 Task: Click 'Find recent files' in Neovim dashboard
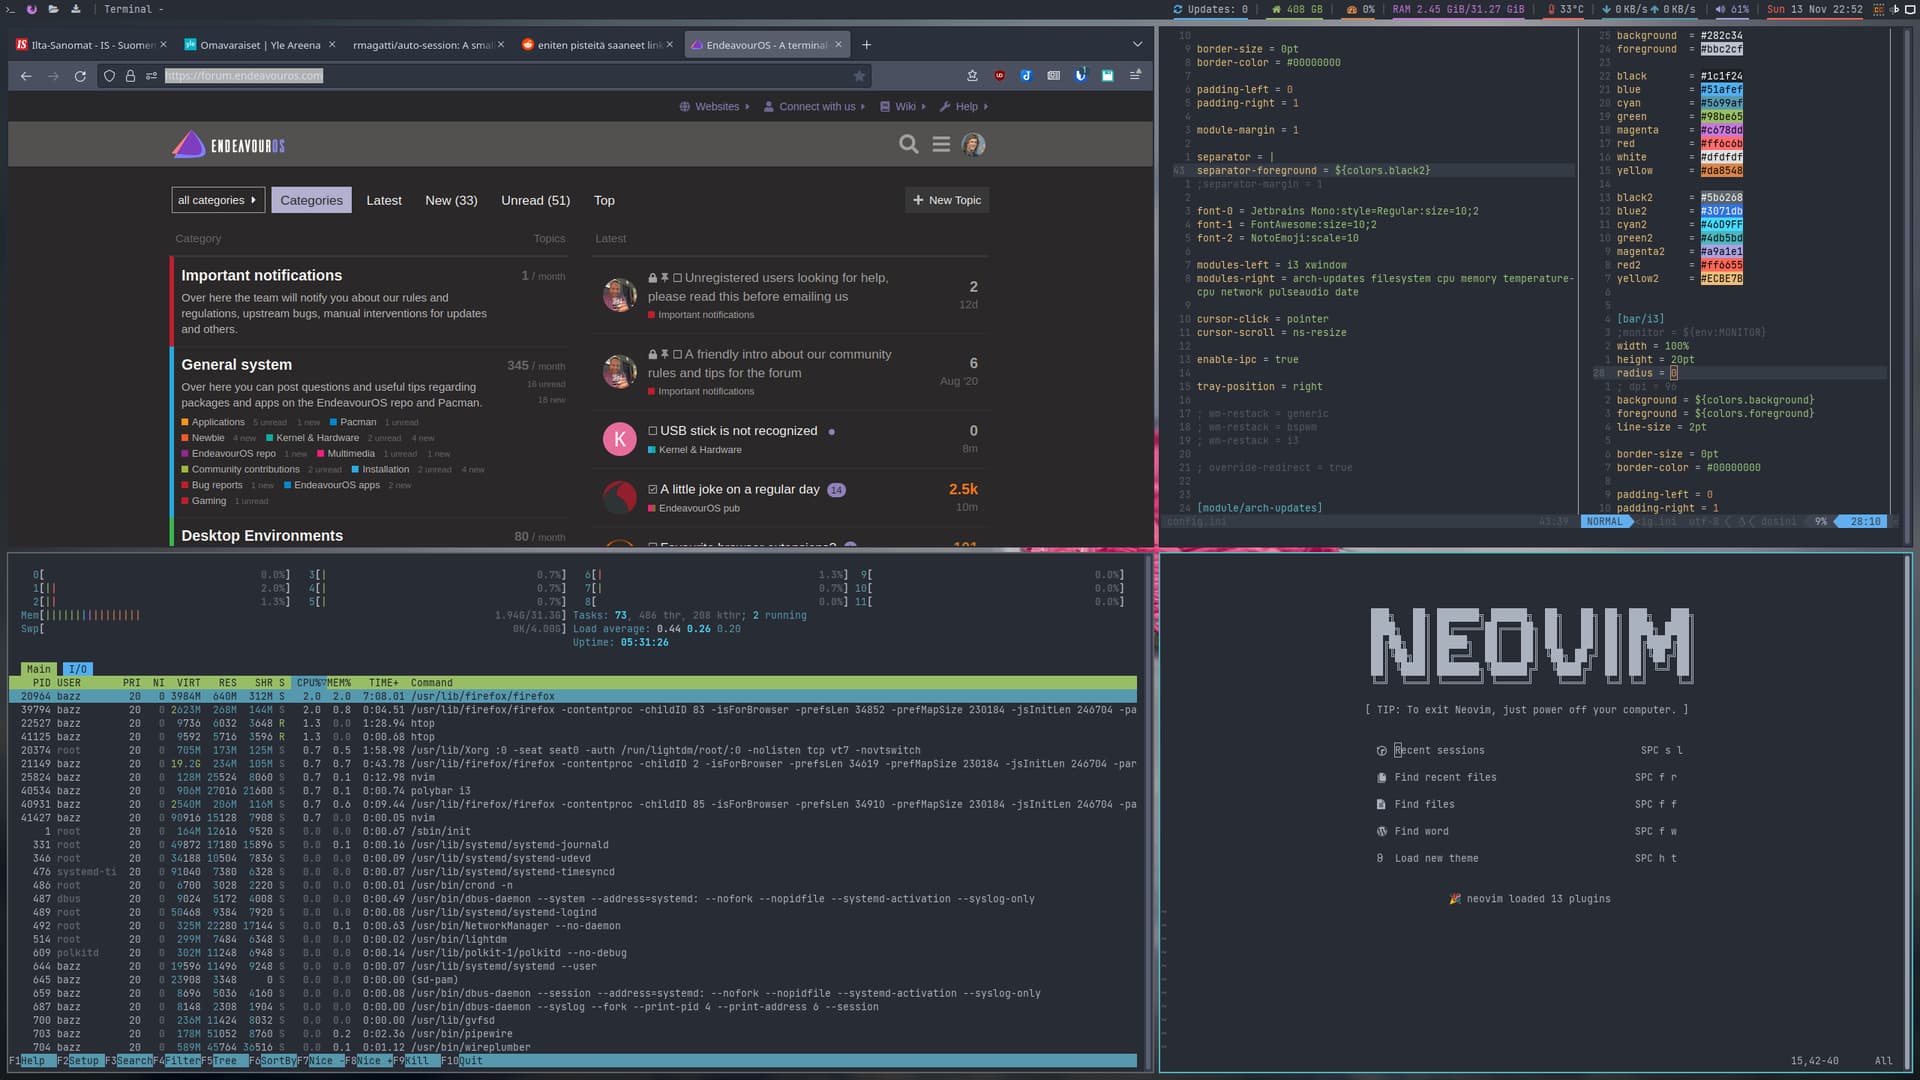point(1445,777)
